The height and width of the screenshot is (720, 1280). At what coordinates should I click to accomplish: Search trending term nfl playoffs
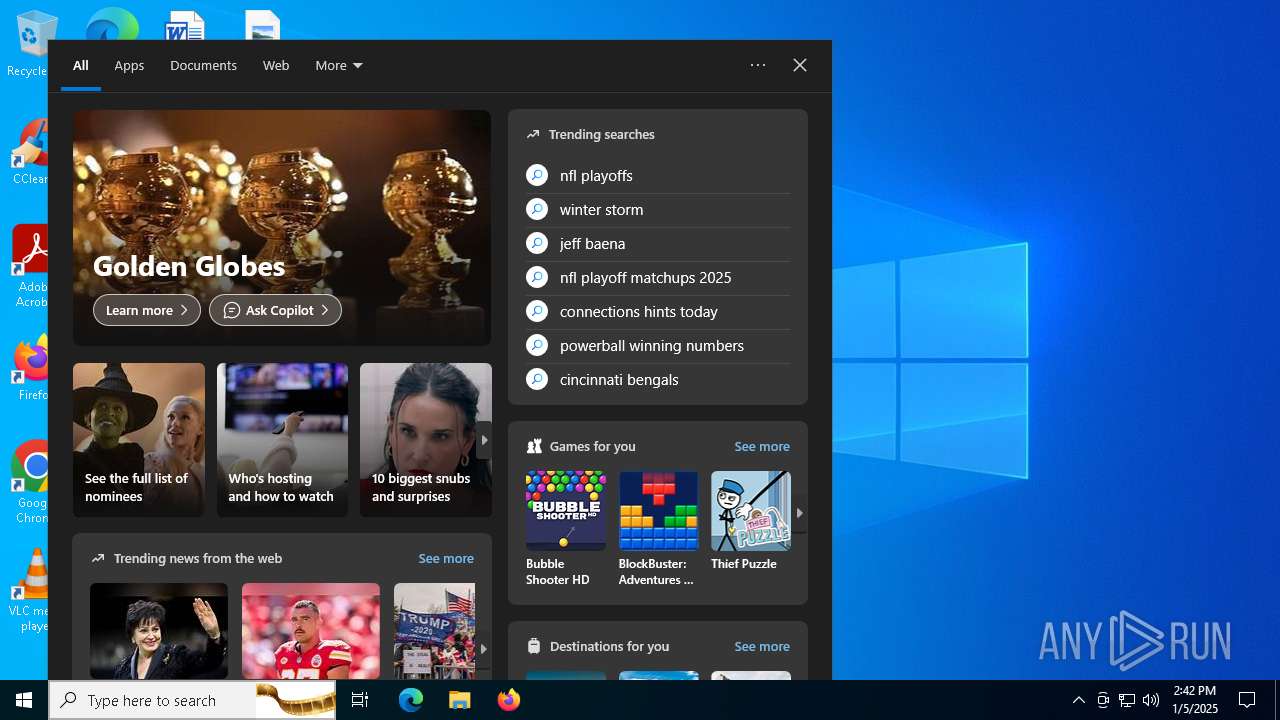pyautogui.click(x=596, y=175)
